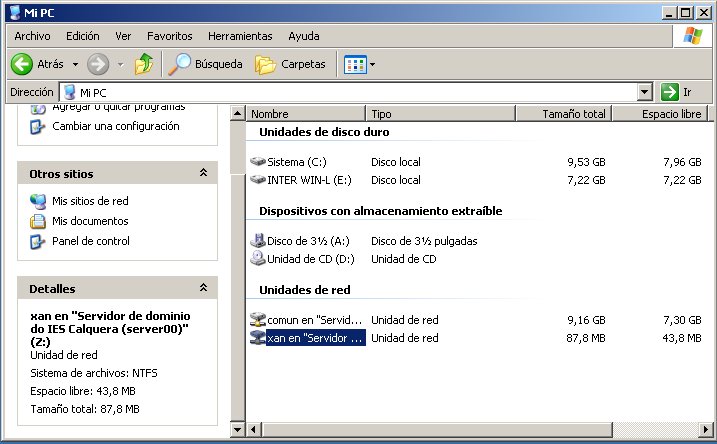Click "Dispositivos con almacenamiento extraíble" group header

pyautogui.click(x=380, y=211)
